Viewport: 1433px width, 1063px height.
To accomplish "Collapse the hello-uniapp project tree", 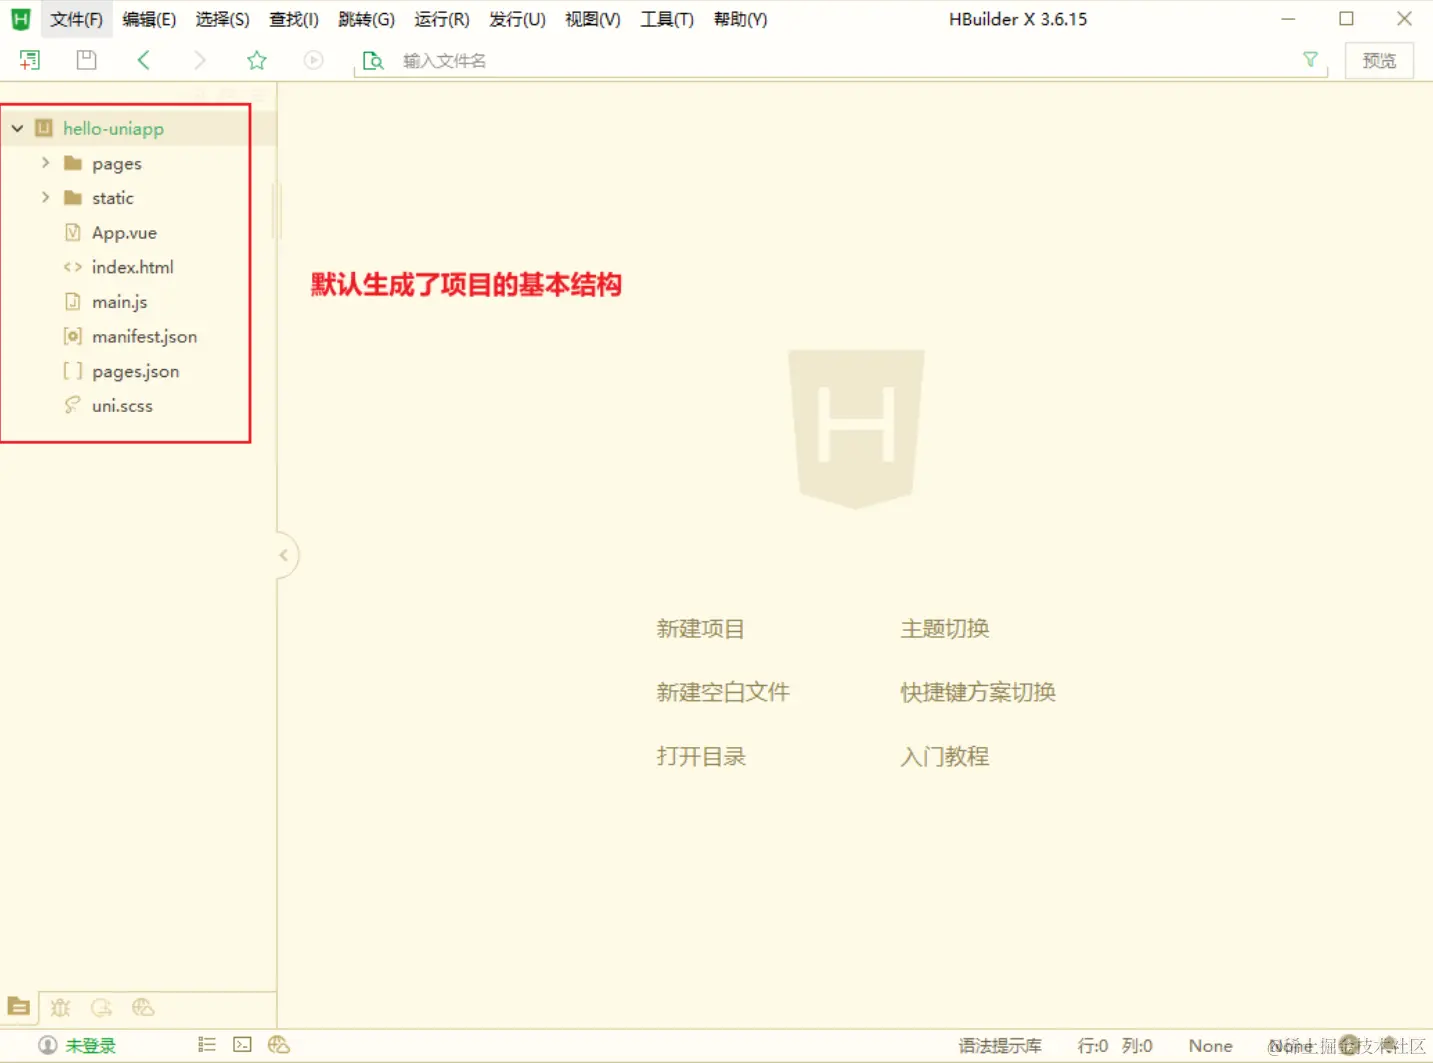I will point(17,128).
